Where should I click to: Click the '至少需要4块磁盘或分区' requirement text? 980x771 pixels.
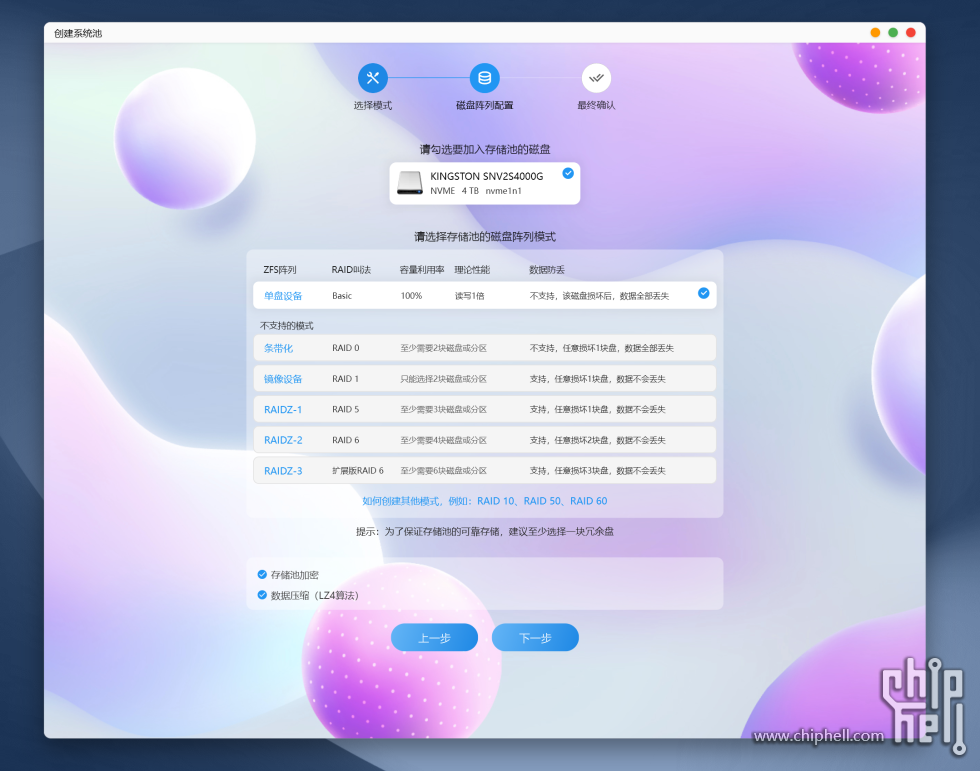tap(444, 440)
